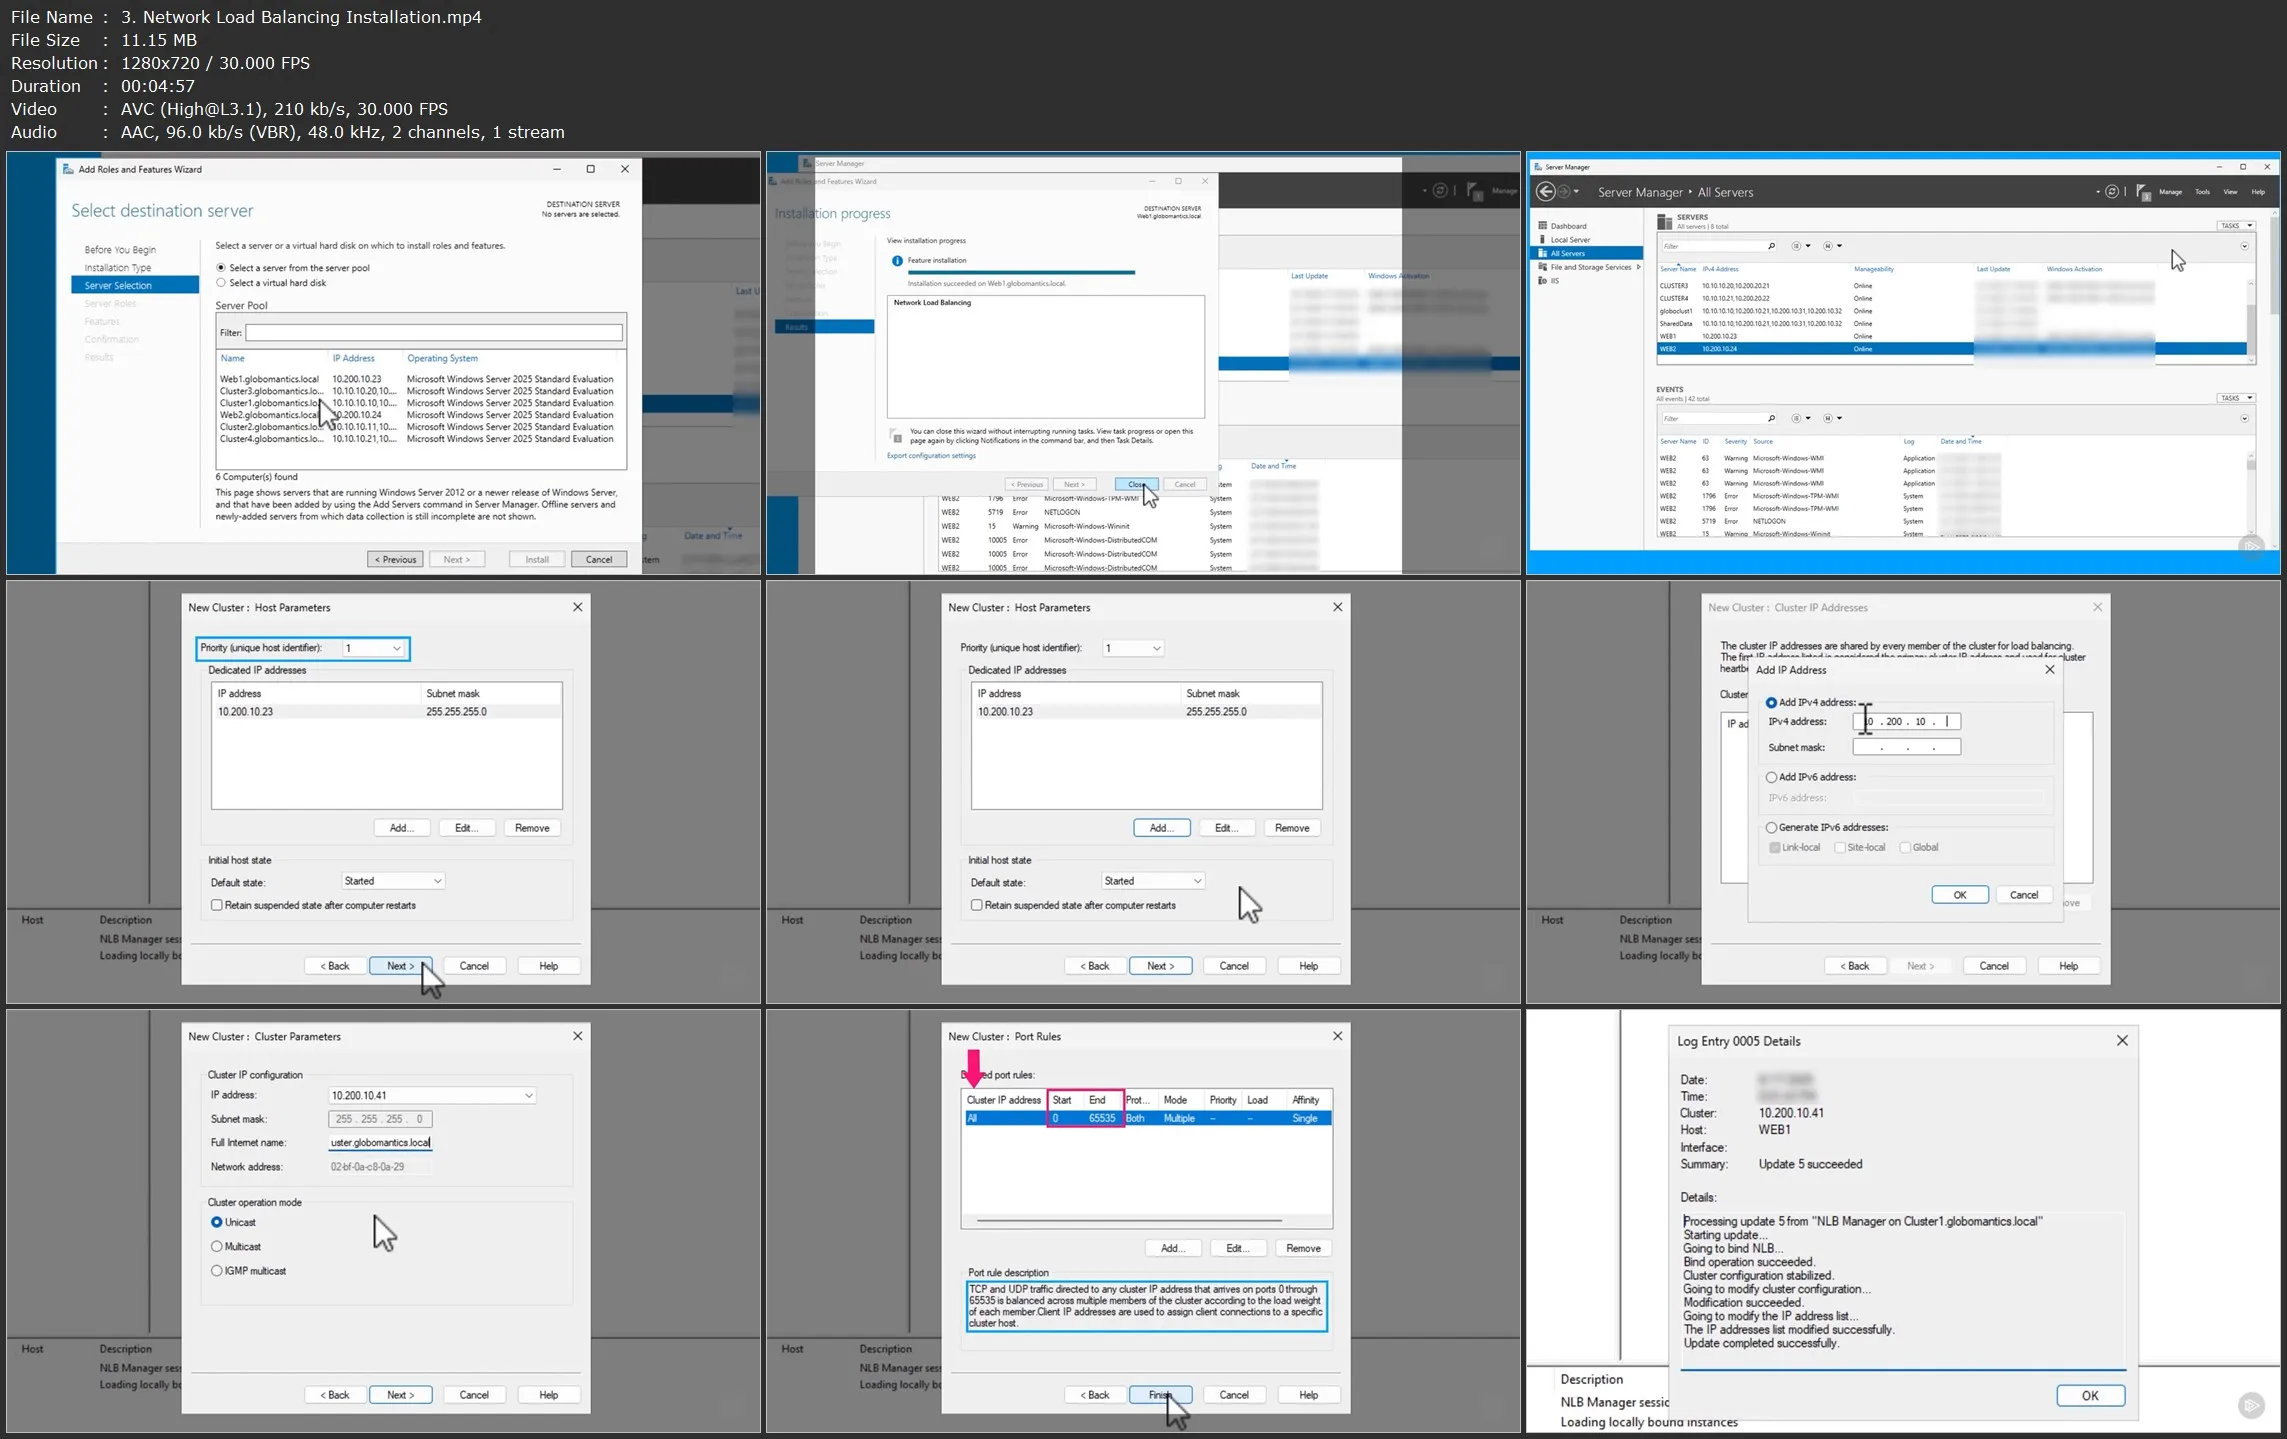Go to Before You Begin wizard step

120,250
